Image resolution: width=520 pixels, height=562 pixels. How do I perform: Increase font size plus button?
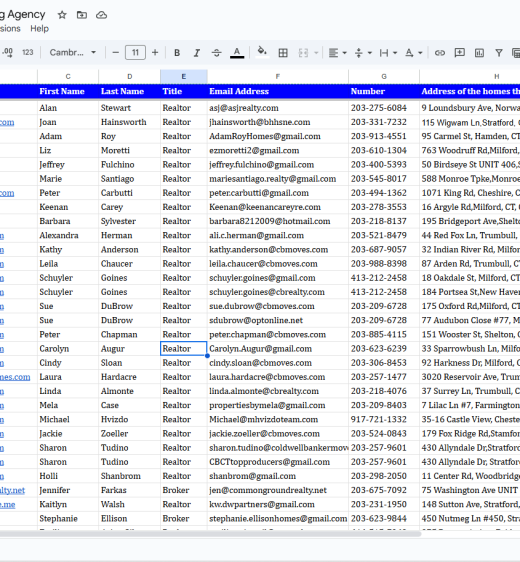155,53
